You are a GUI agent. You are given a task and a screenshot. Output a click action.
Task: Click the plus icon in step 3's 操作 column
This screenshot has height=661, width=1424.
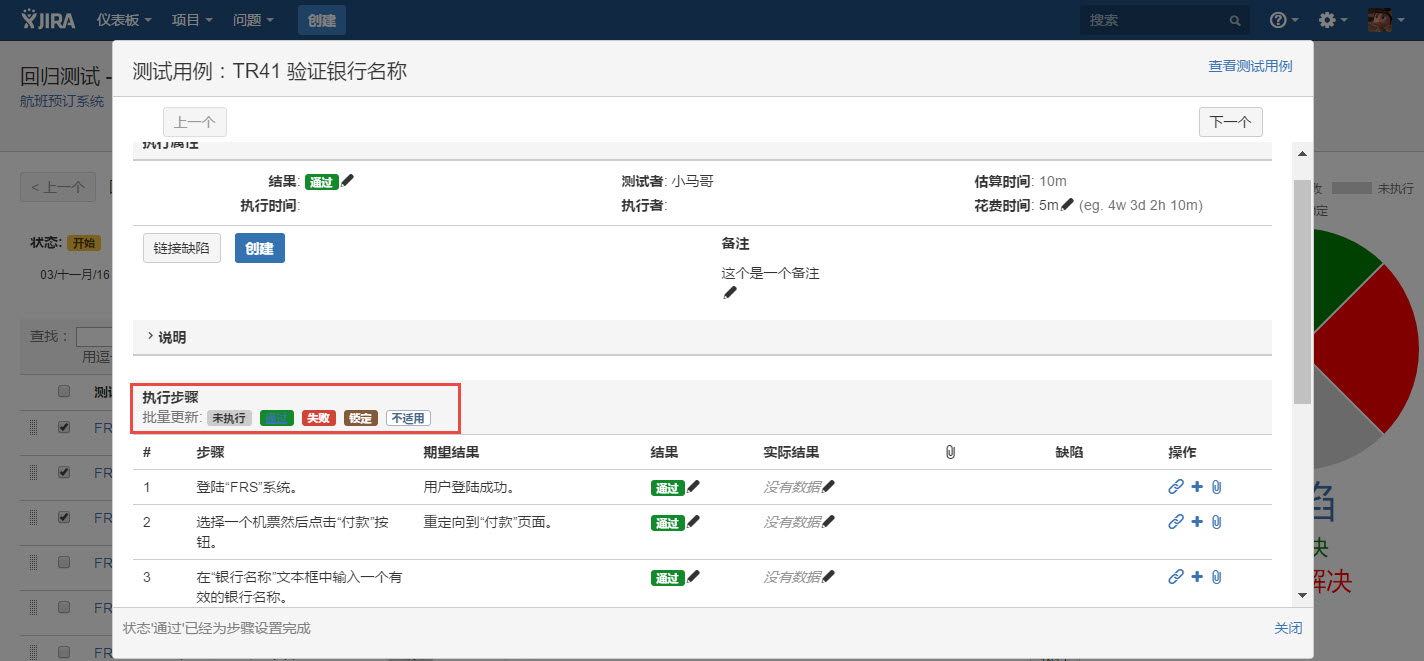point(1197,576)
